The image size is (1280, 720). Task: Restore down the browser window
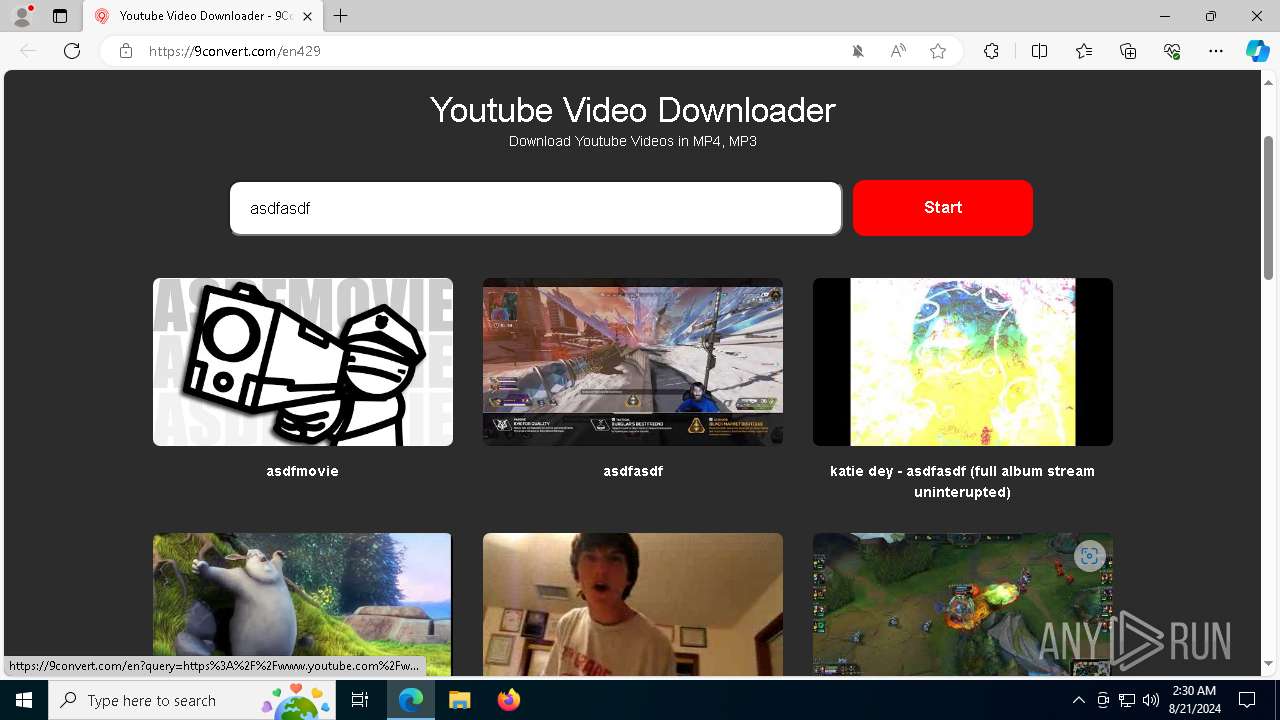pyautogui.click(x=1211, y=16)
